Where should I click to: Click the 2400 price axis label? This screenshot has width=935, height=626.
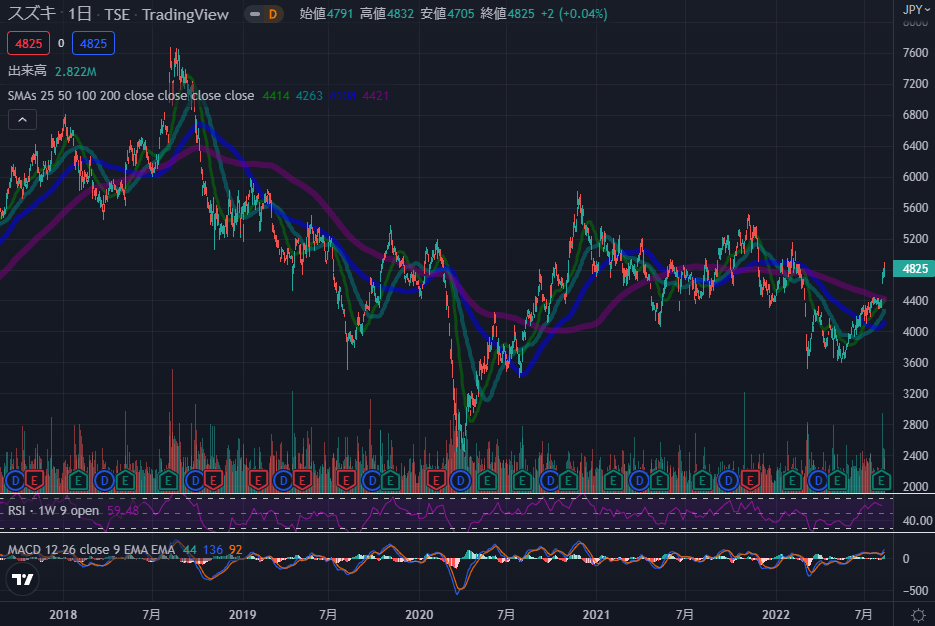coord(915,455)
